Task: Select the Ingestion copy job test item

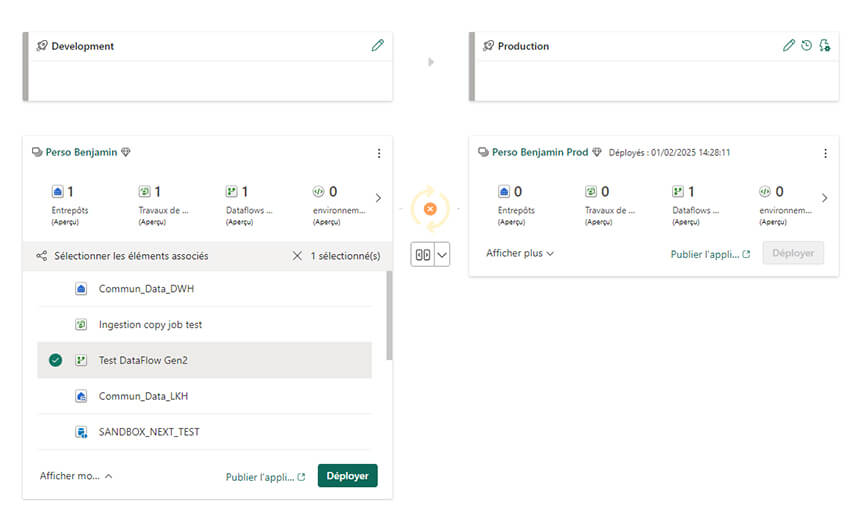Action: click(150, 325)
